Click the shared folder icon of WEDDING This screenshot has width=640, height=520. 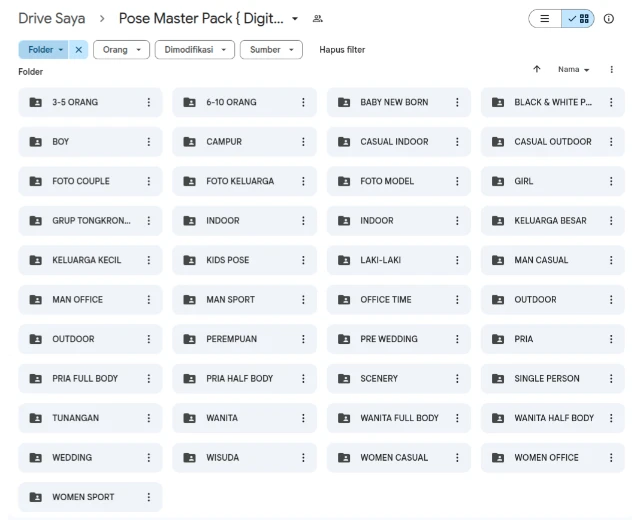pos(36,458)
